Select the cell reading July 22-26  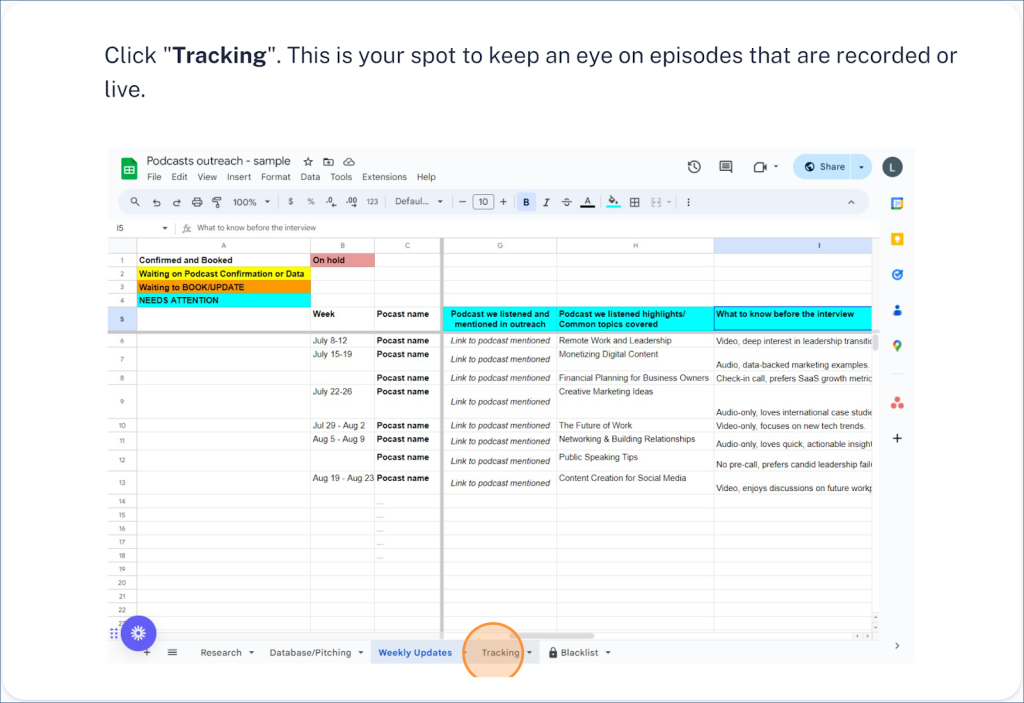pos(342,402)
